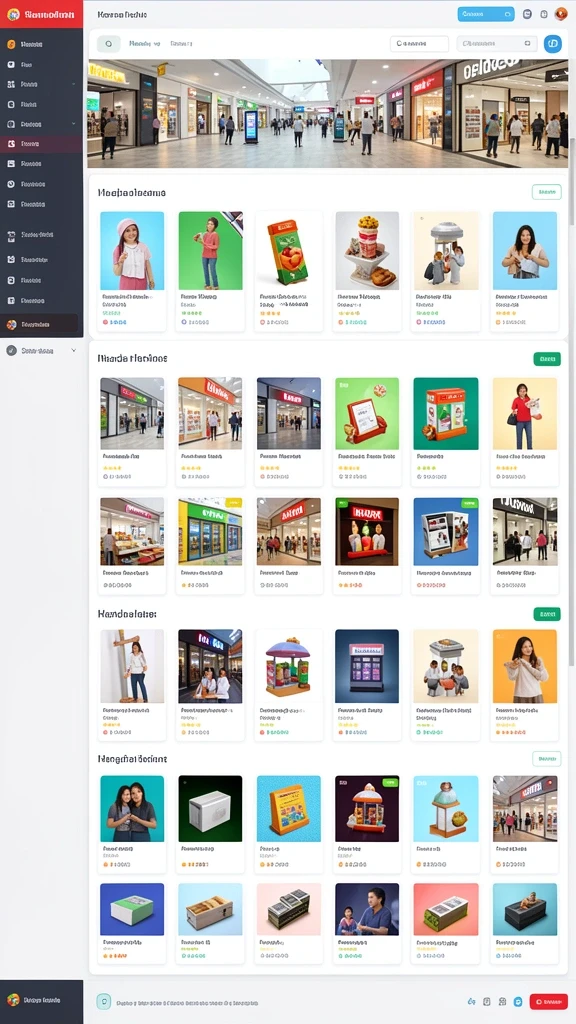
Task: Expand the chevron beside the gray checkmark item
Action: 73,351
